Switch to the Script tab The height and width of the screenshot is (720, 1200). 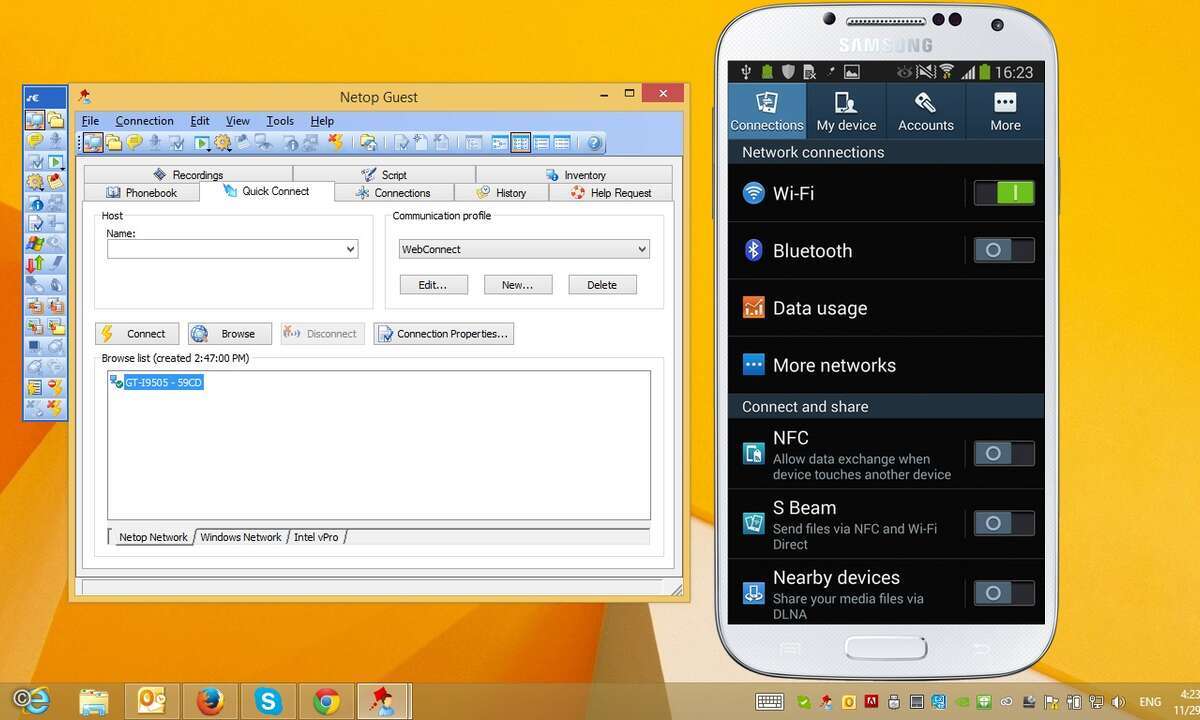(384, 175)
